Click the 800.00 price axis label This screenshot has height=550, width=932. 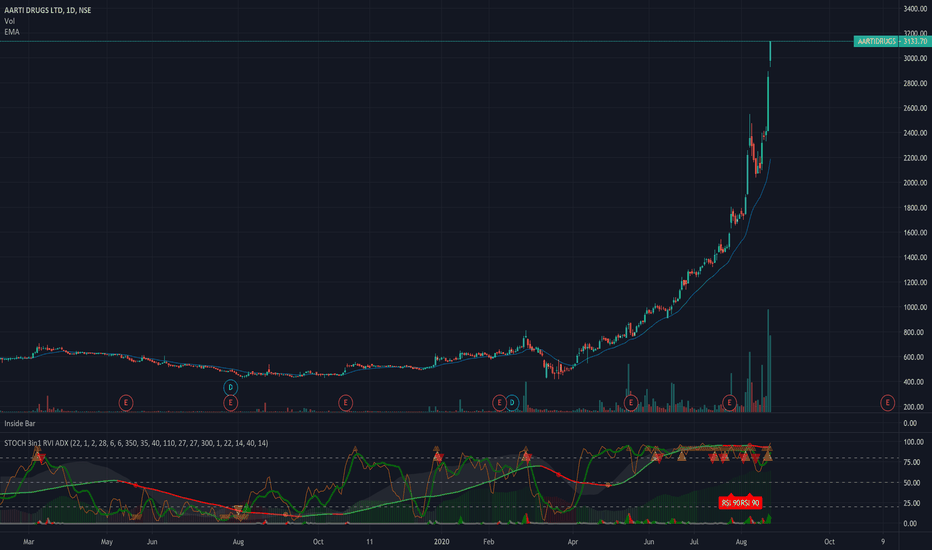click(915, 332)
